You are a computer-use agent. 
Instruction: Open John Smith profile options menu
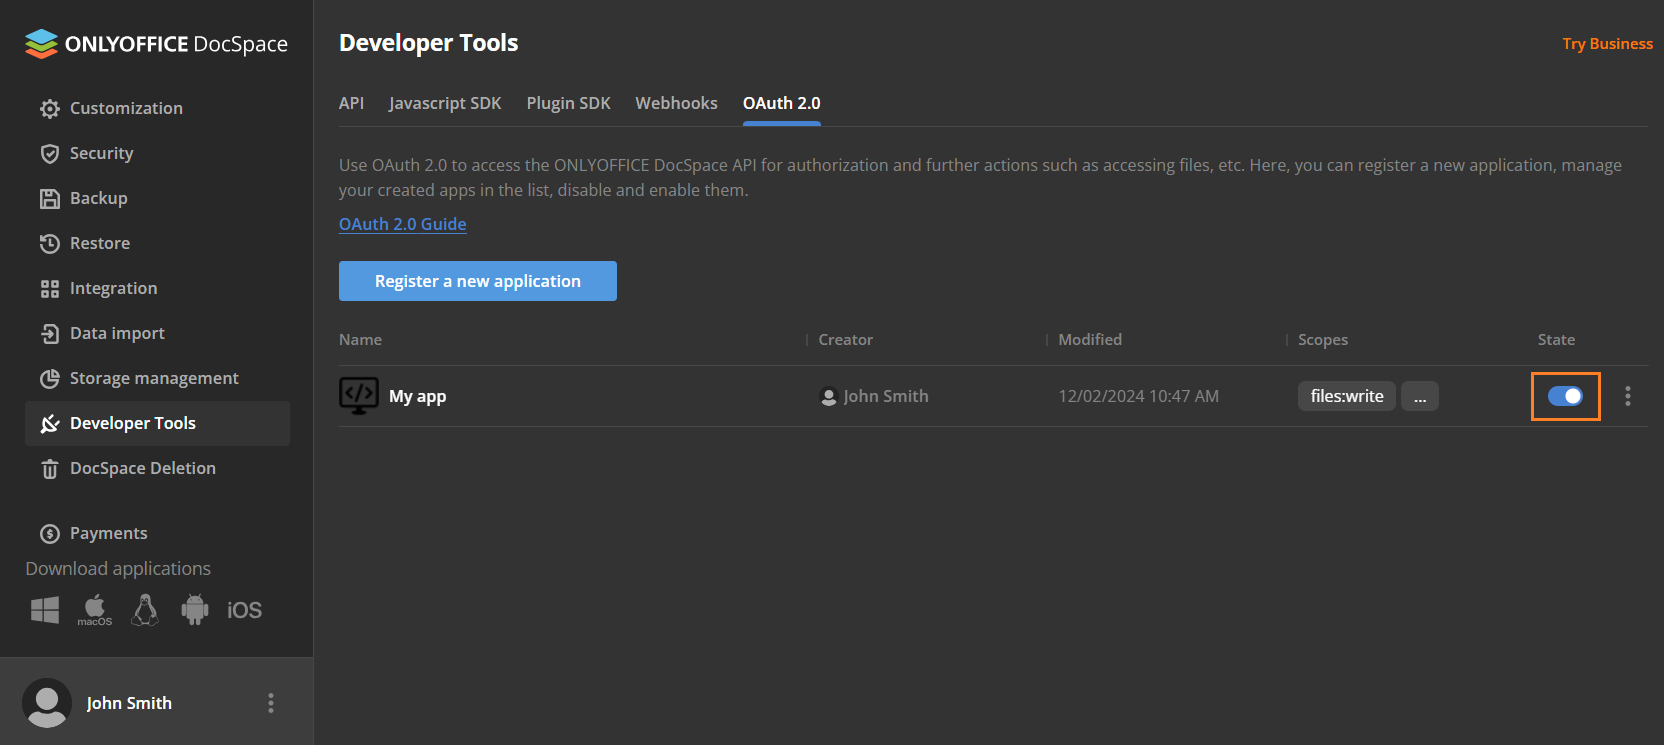pyautogui.click(x=271, y=703)
